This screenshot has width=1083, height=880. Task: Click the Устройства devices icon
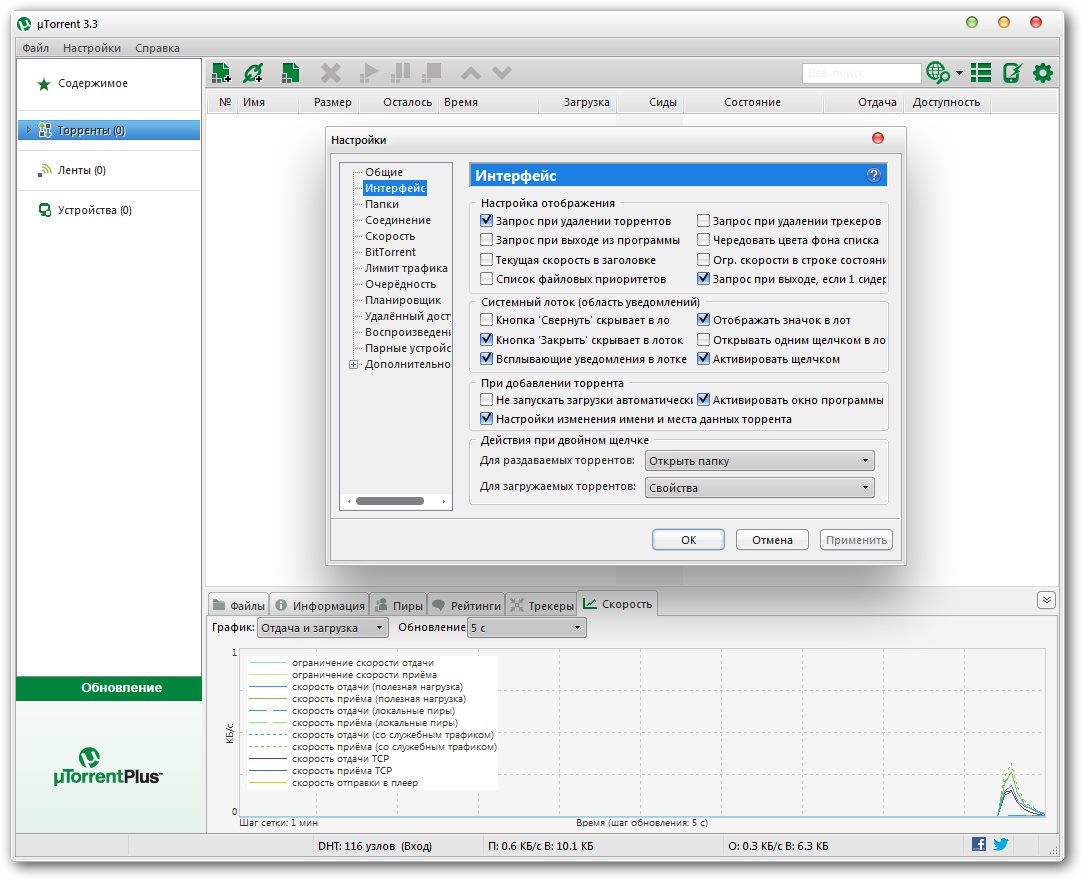tap(45, 210)
